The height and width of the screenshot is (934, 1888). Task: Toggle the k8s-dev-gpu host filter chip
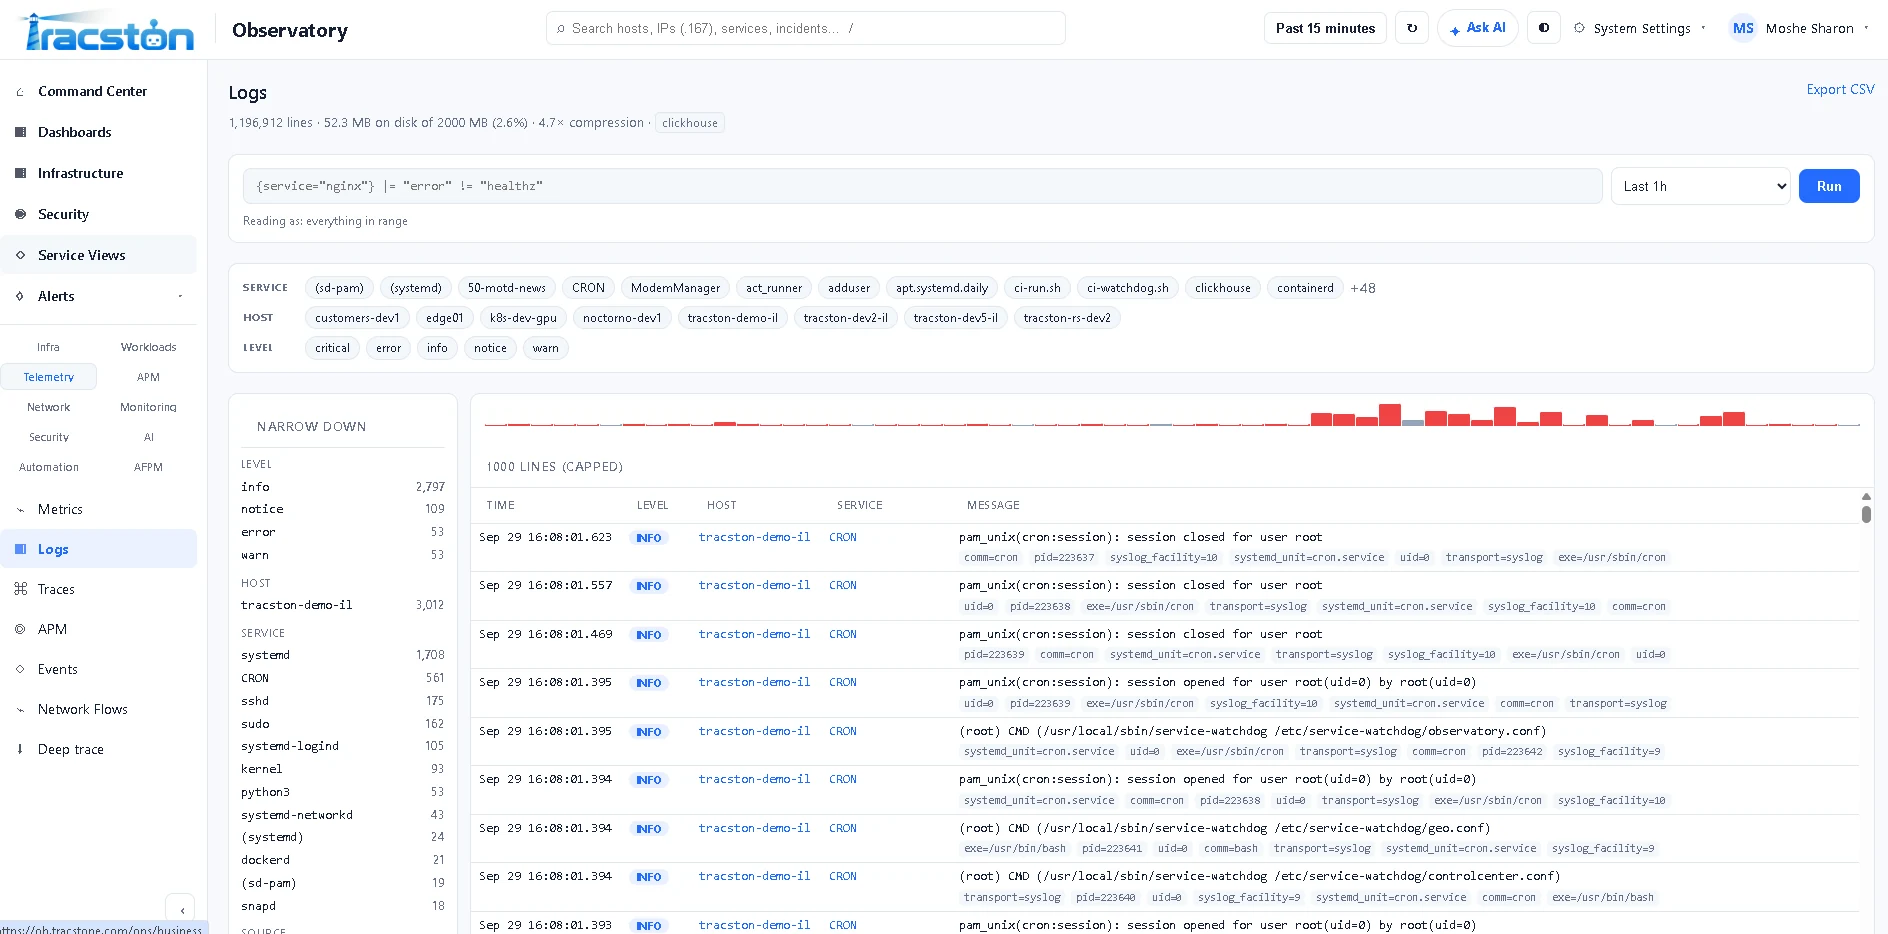[x=523, y=318]
